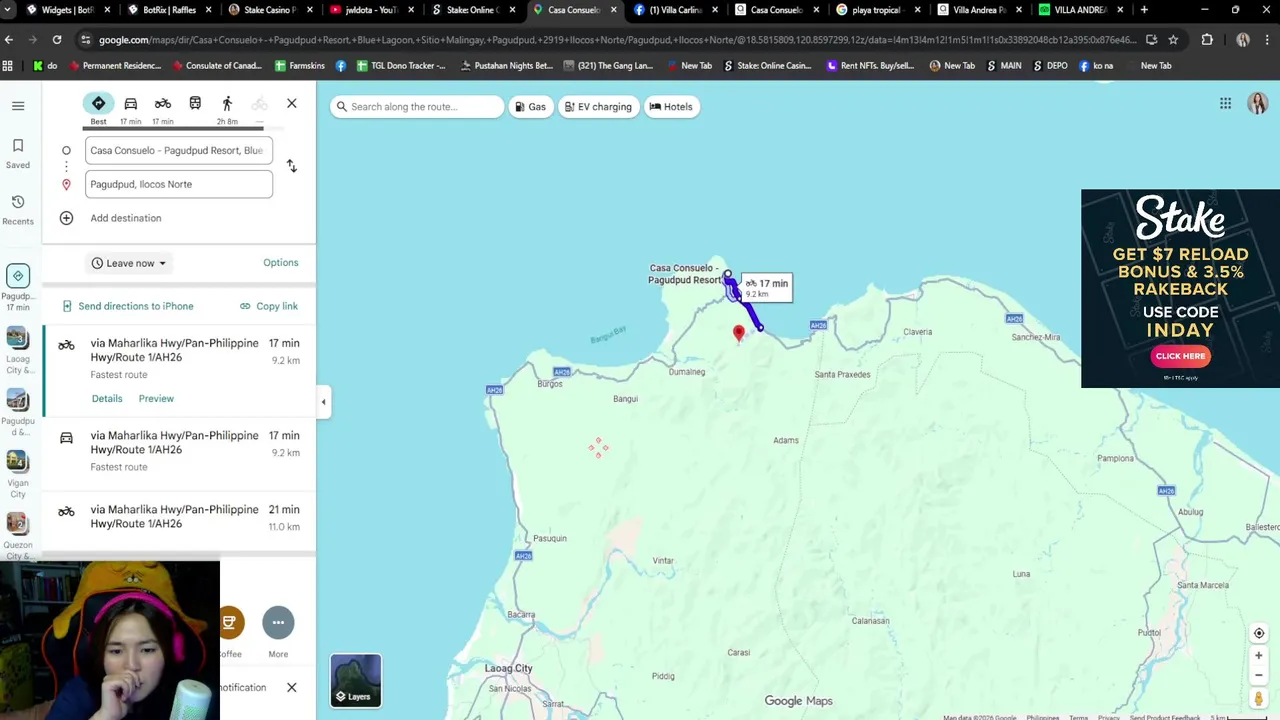Close the directions panel

[x=291, y=103]
